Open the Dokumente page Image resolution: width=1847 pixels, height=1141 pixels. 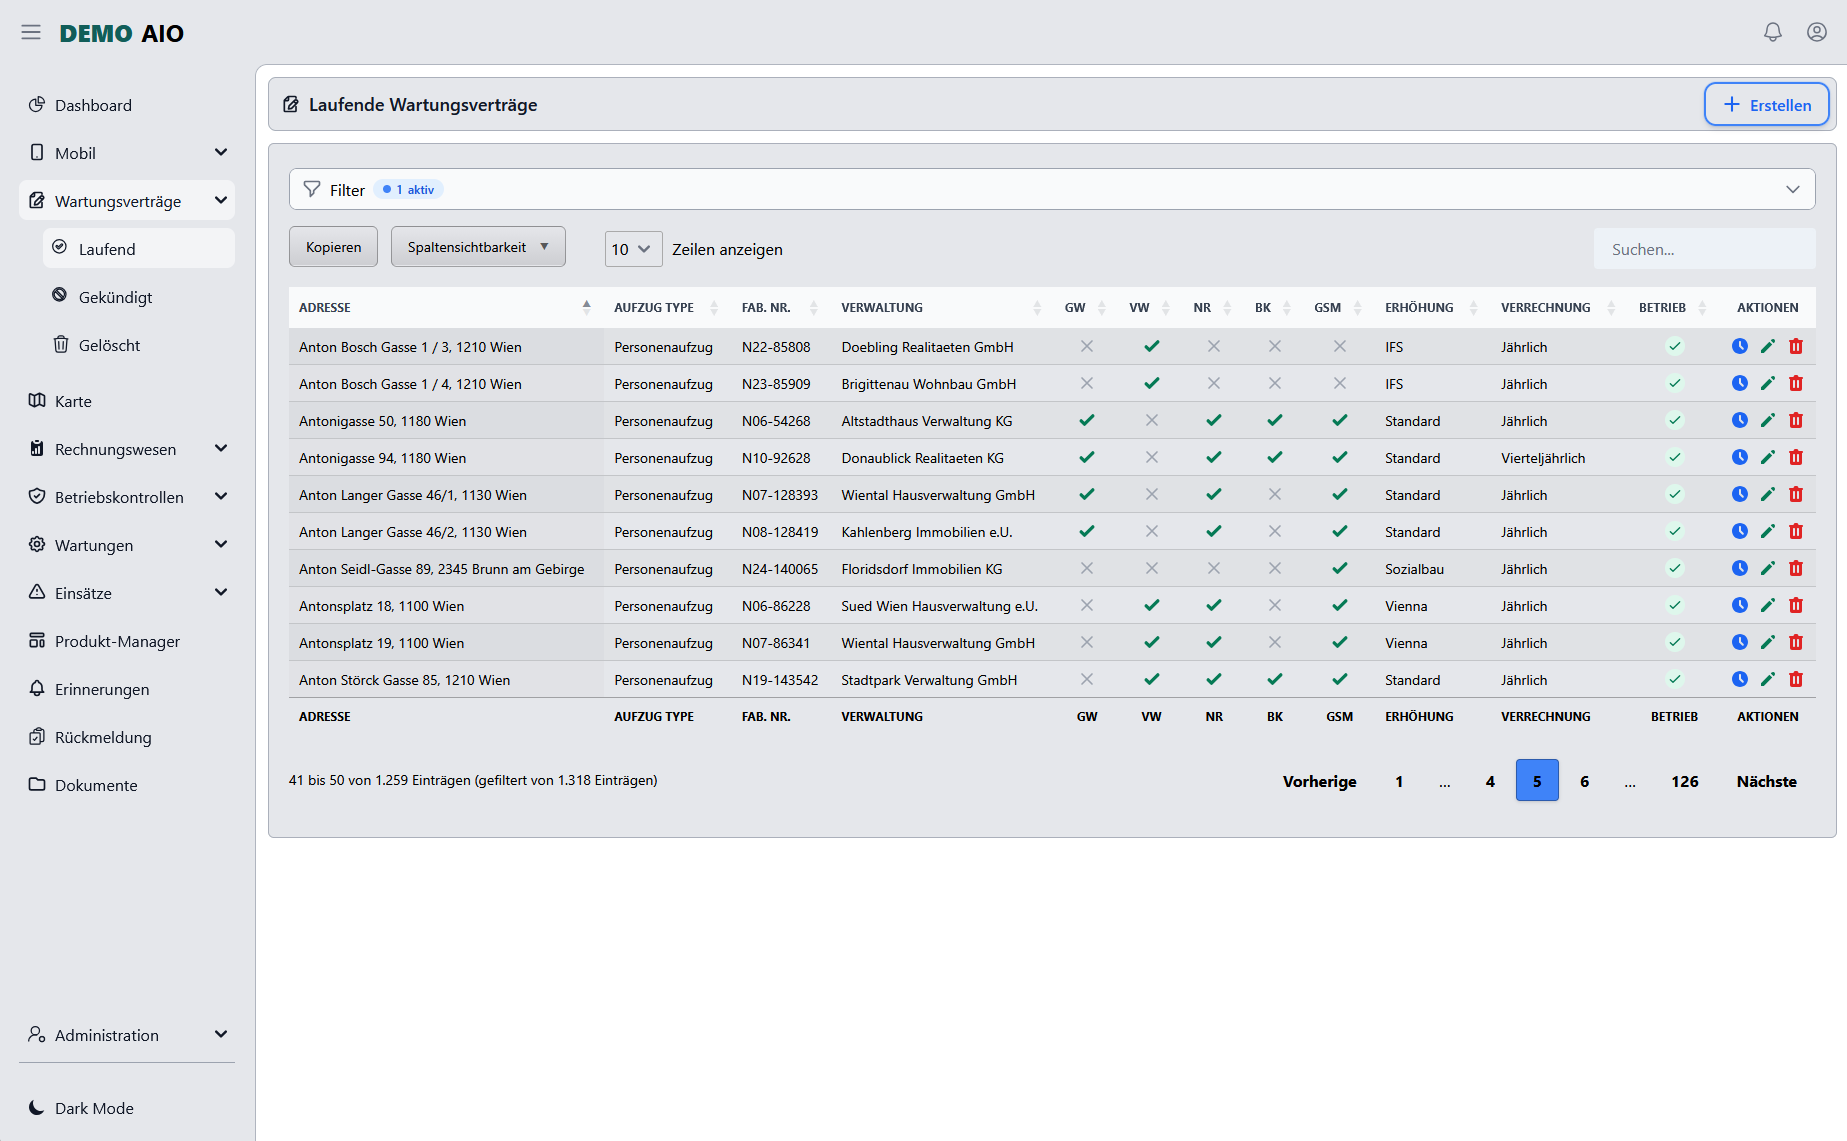click(x=127, y=785)
